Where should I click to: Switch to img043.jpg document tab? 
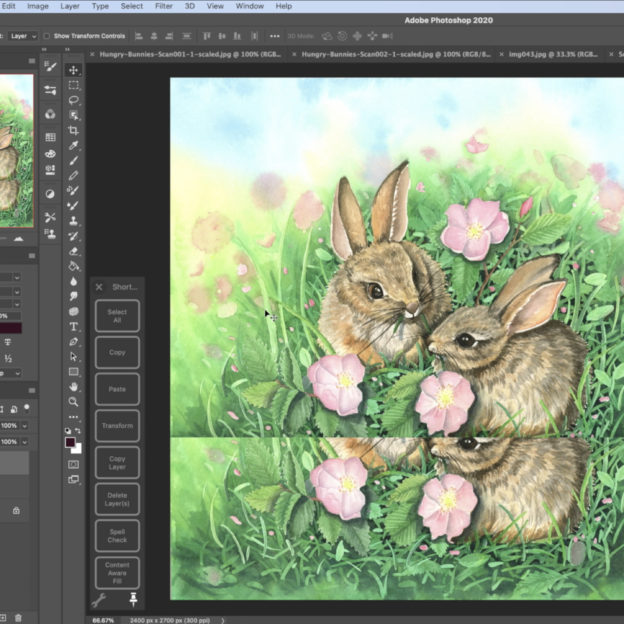(554, 55)
